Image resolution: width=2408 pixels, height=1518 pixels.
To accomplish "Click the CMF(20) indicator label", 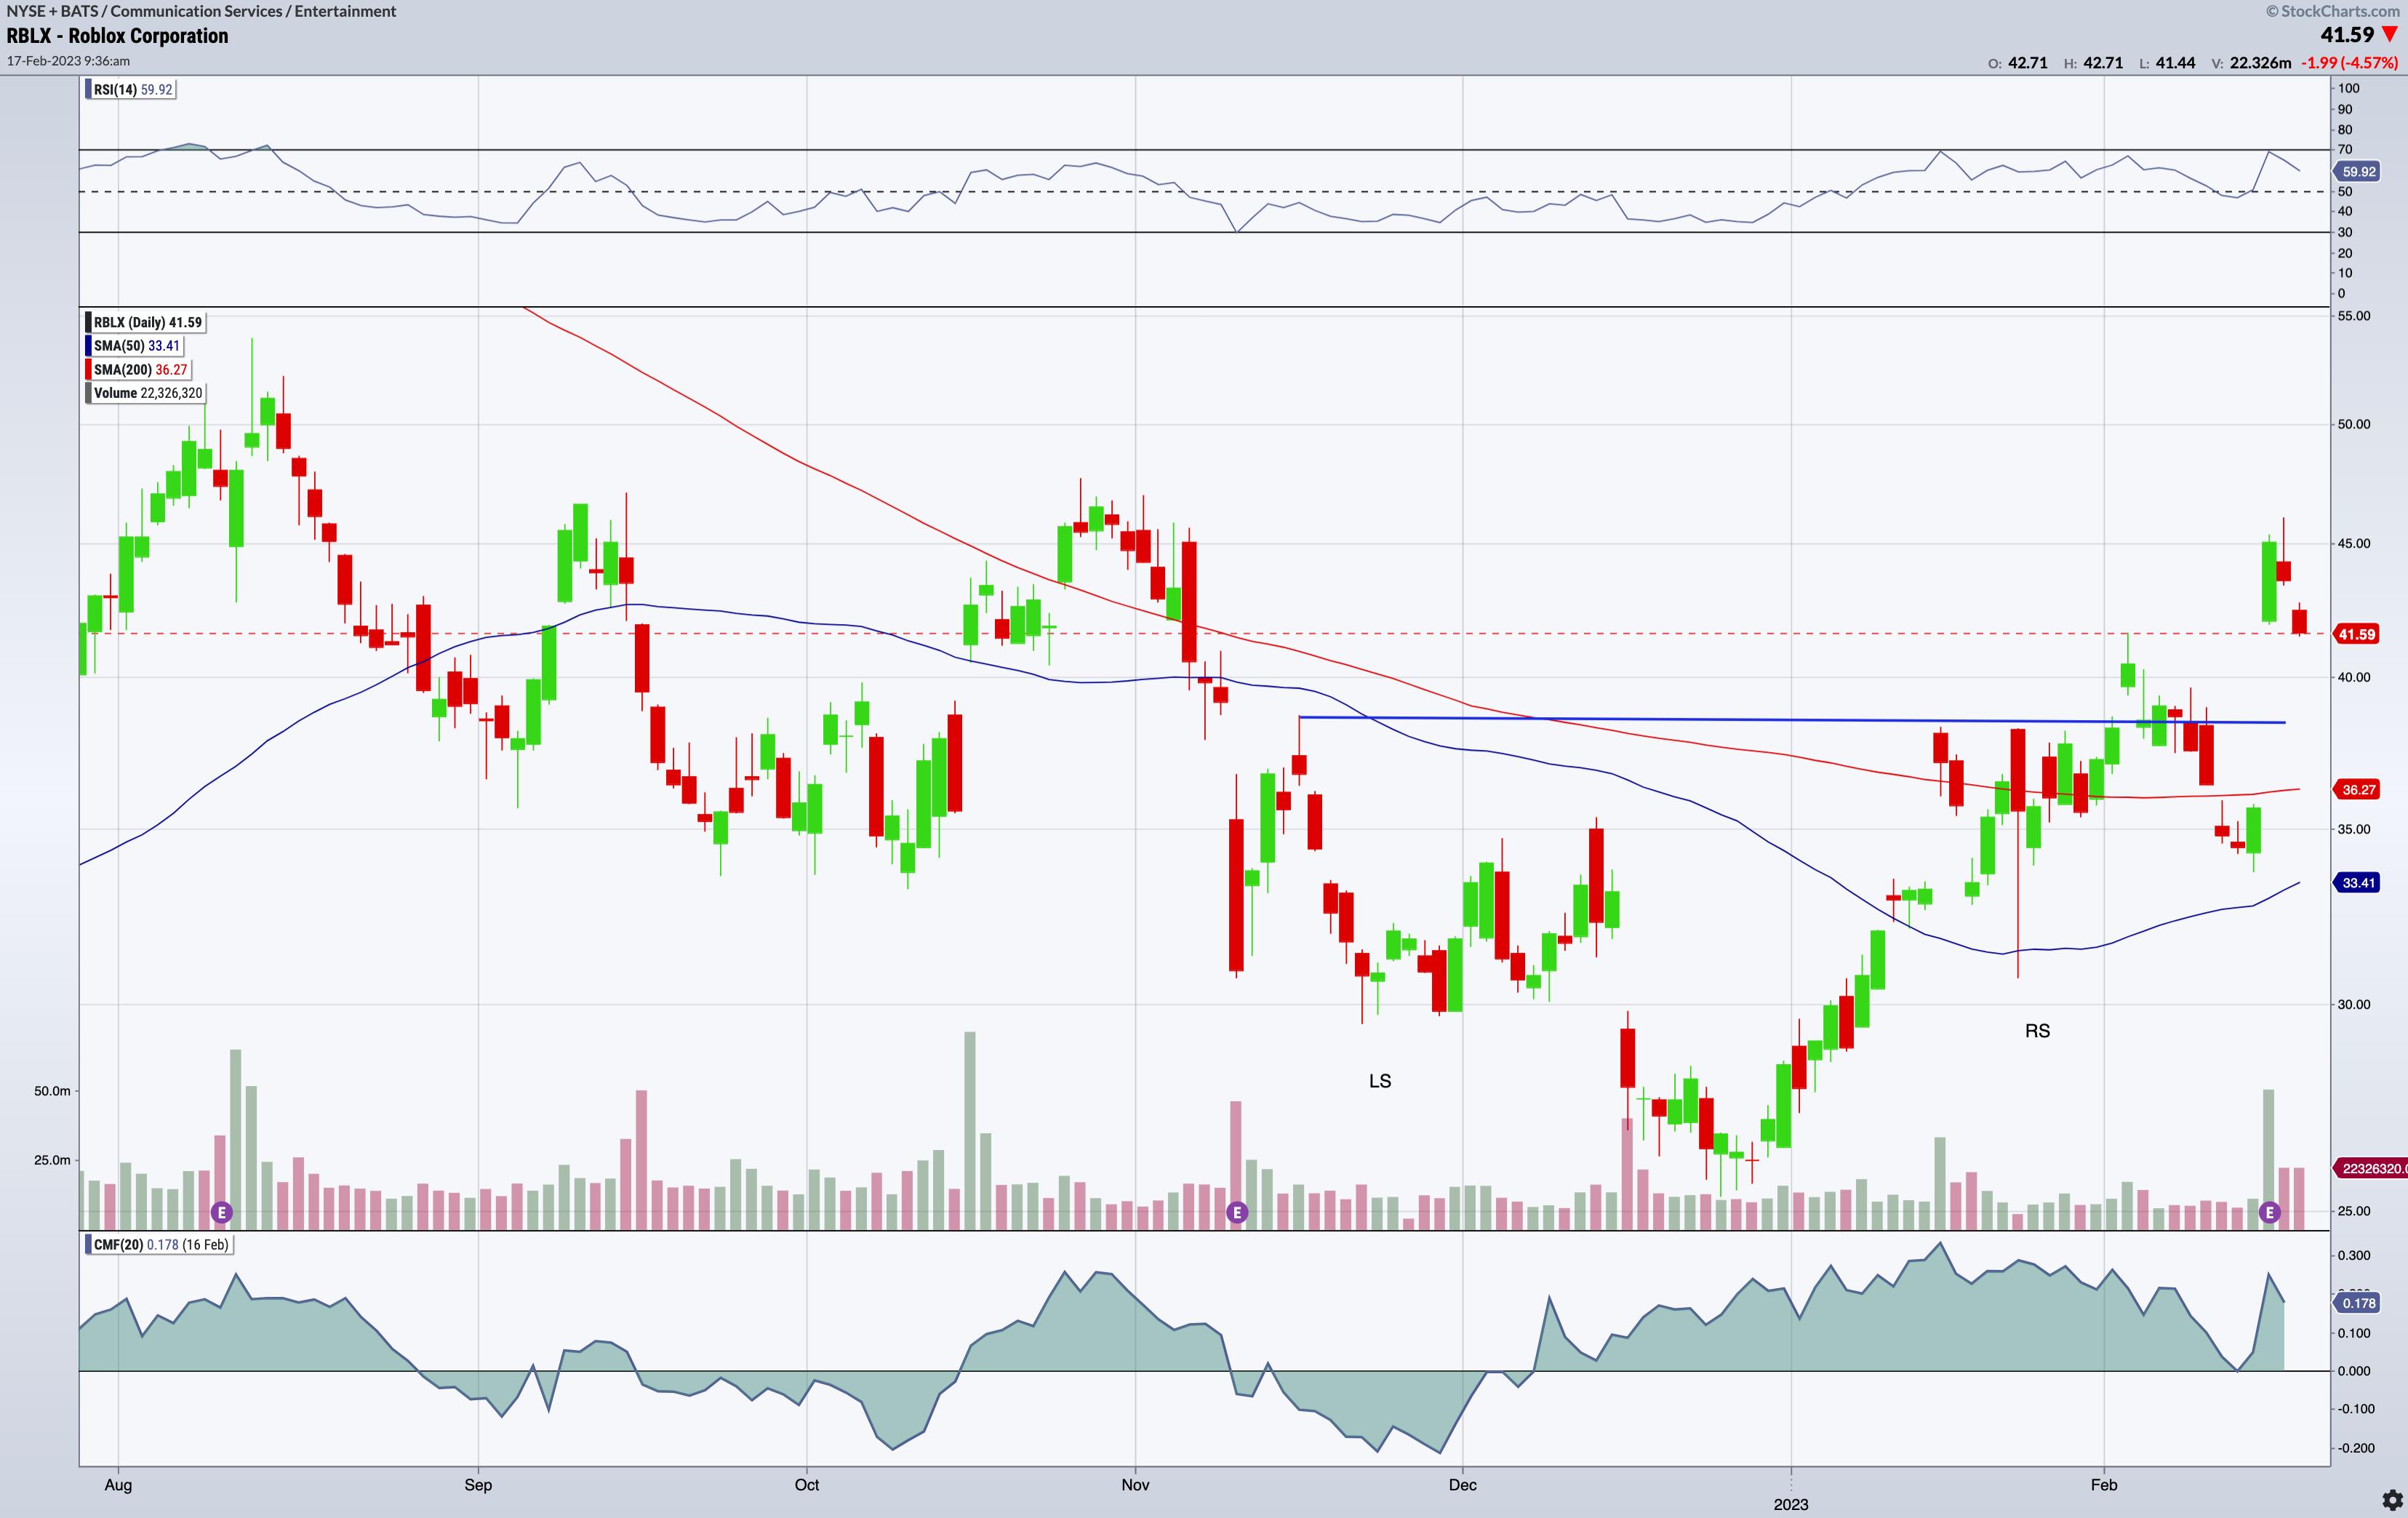I will tap(160, 1245).
